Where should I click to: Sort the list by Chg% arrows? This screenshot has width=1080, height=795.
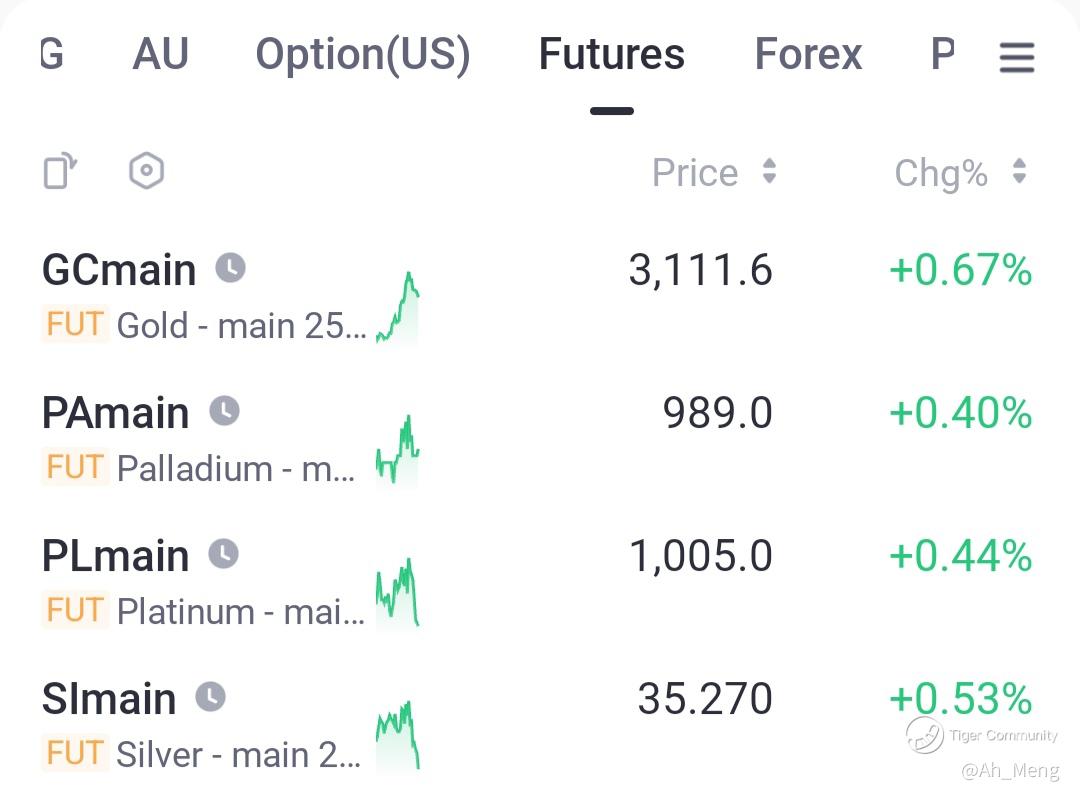[1019, 172]
